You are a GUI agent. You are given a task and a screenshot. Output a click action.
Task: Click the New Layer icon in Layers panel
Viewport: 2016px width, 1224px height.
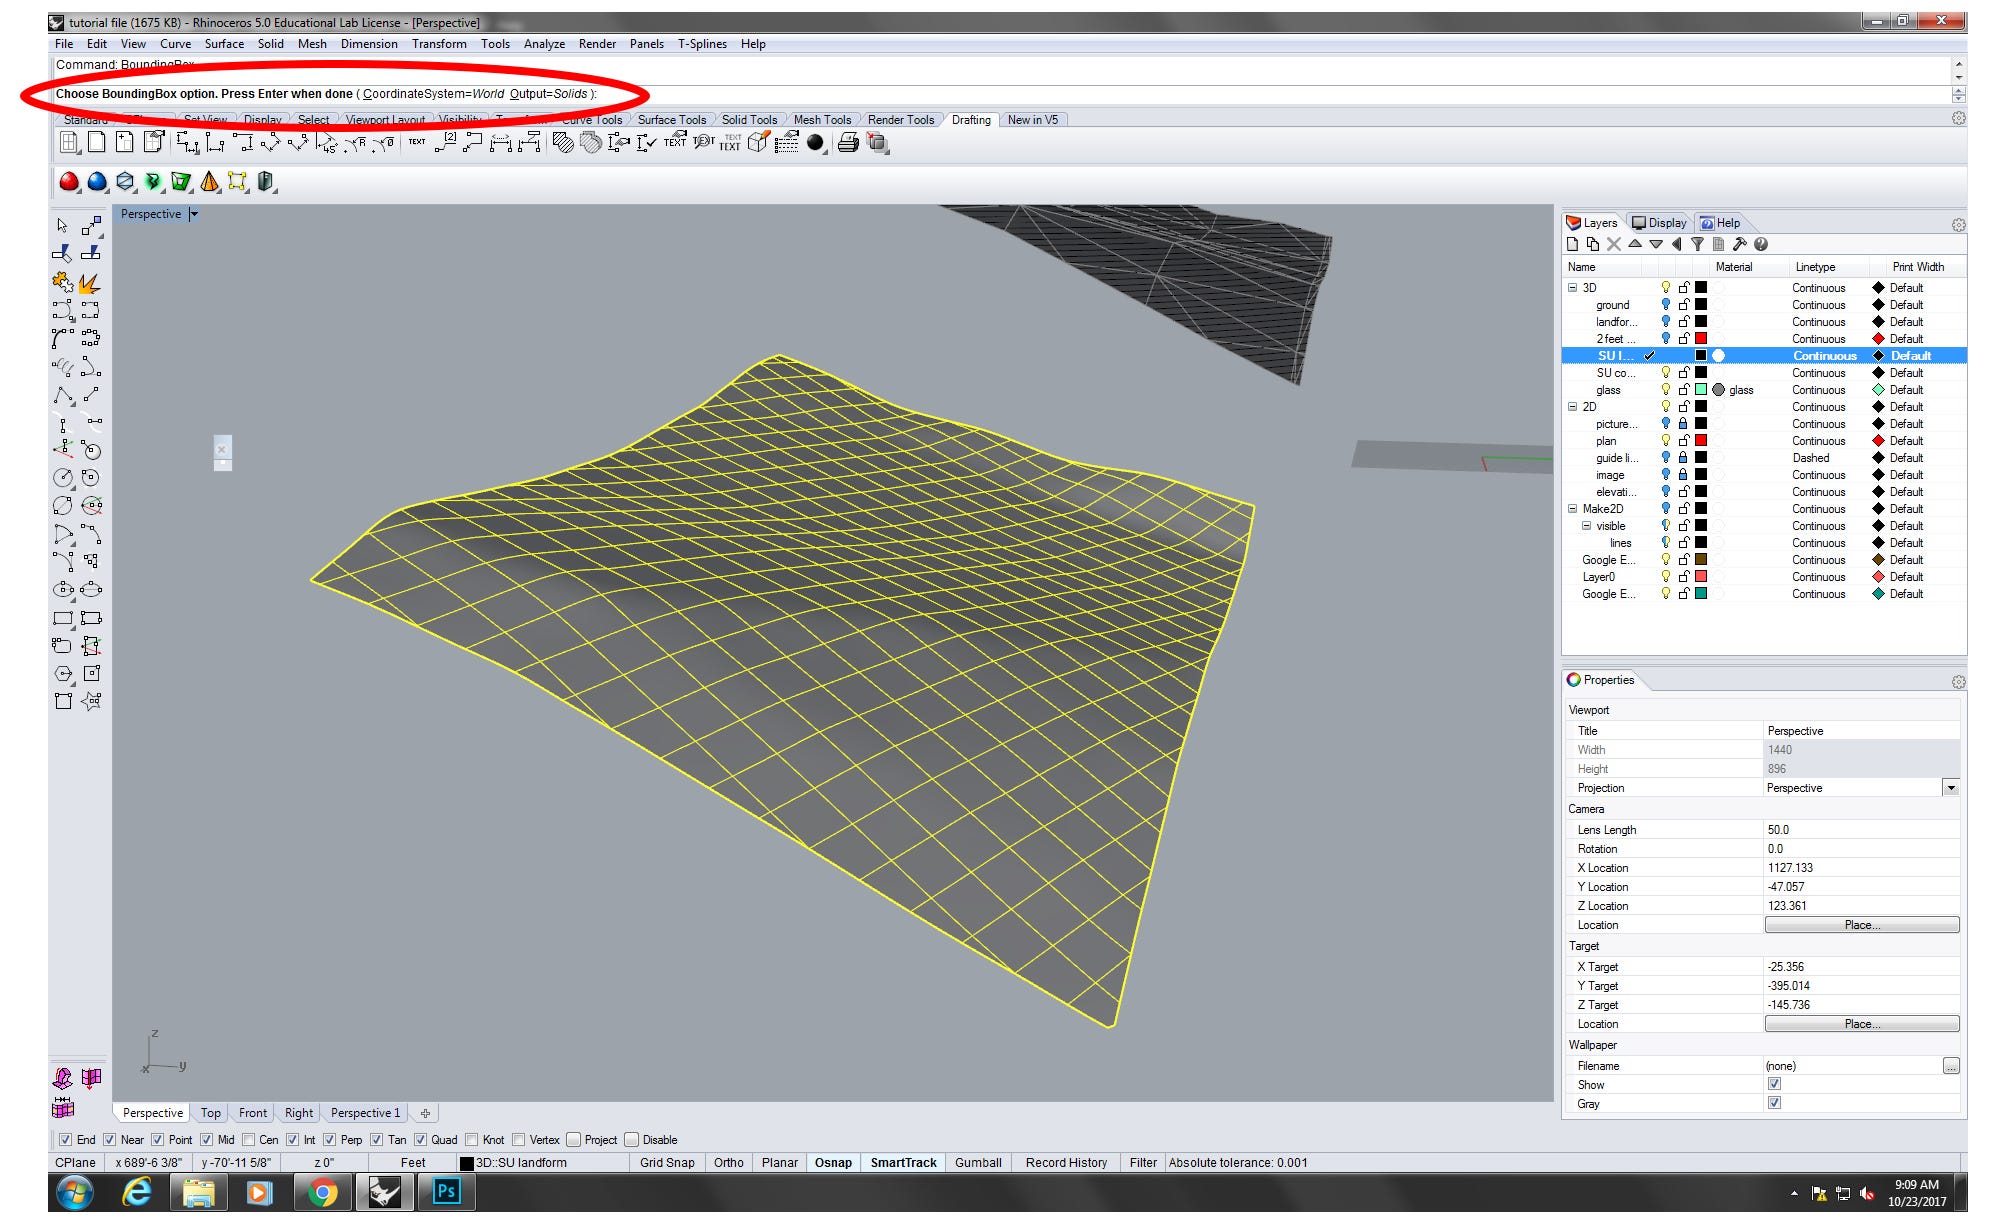tap(1572, 244)
